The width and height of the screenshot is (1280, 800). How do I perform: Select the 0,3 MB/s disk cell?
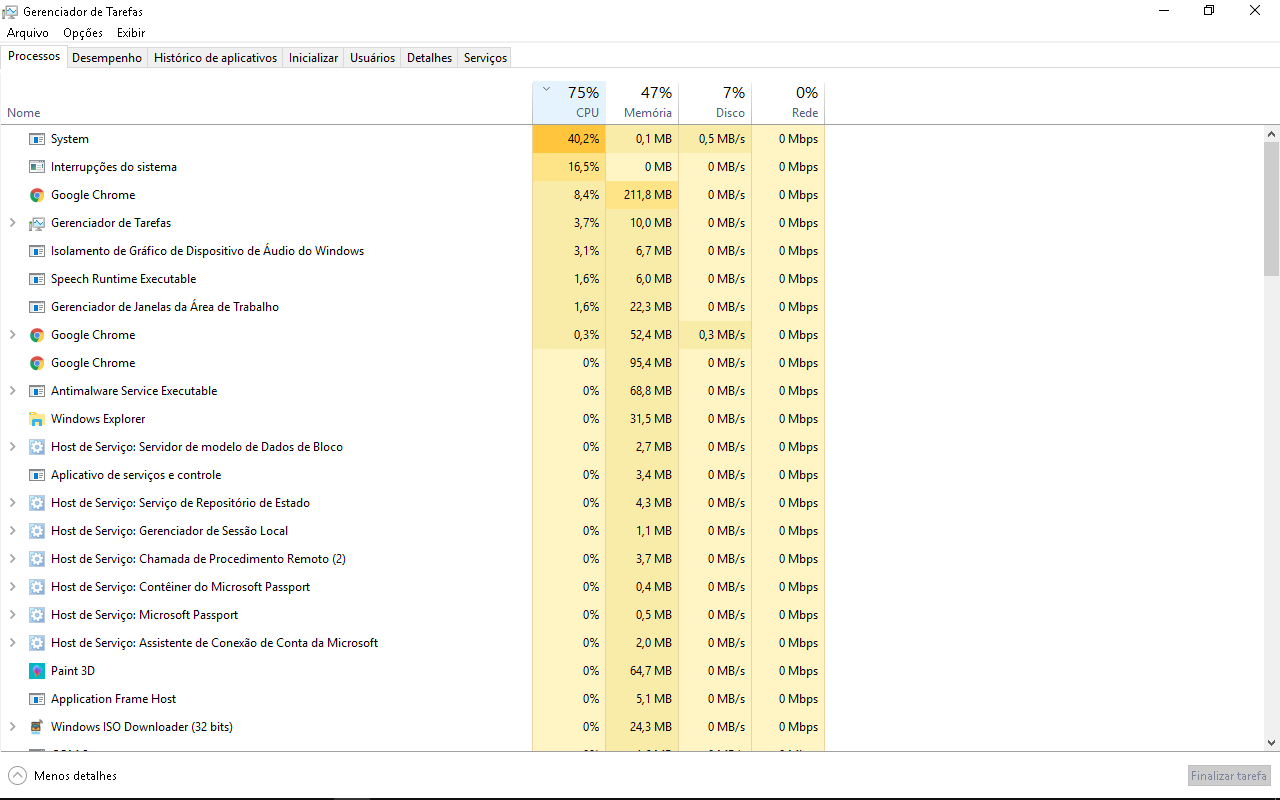(715, 335)
